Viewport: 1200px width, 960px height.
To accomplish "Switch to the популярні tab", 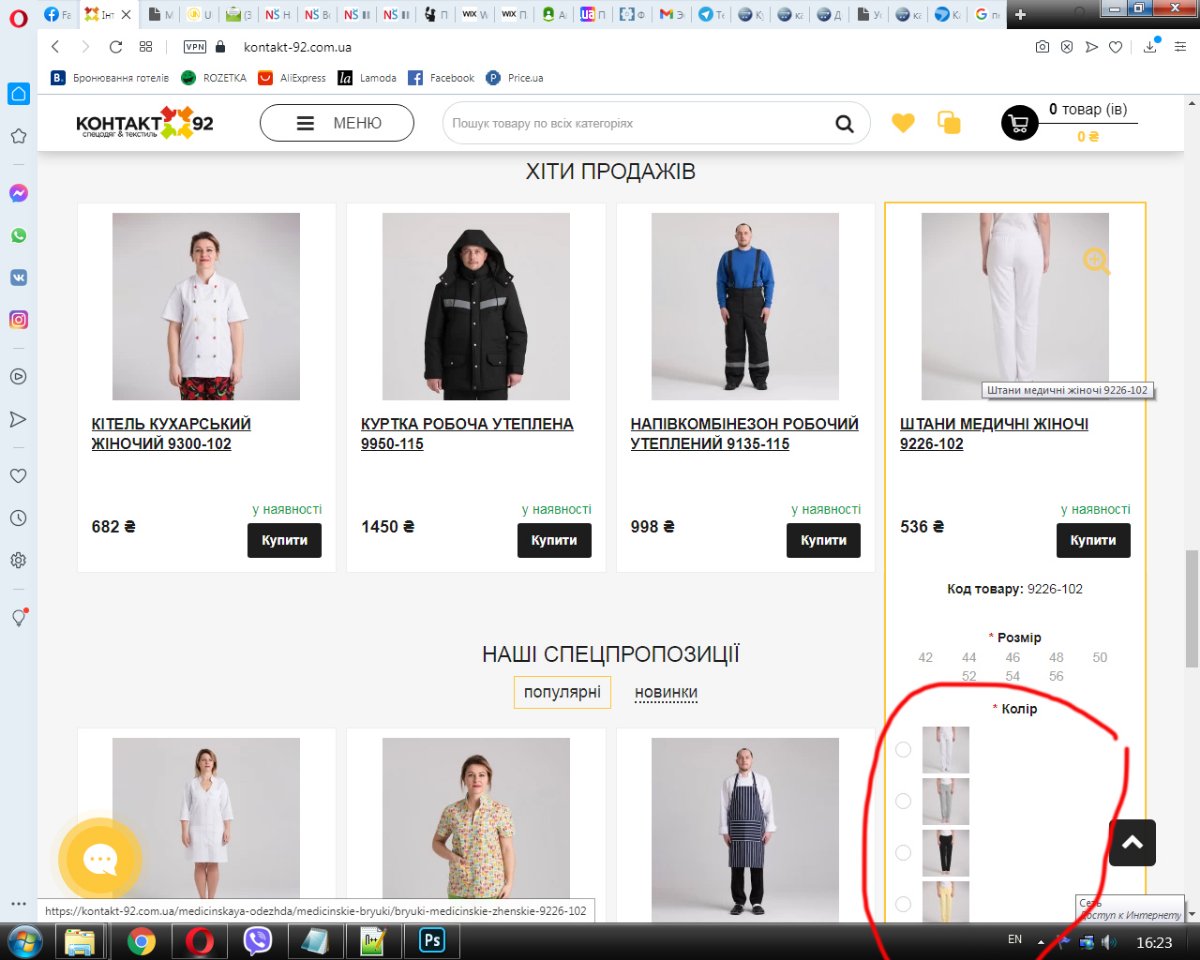I will pyautogui.click(x=562, y=692).
